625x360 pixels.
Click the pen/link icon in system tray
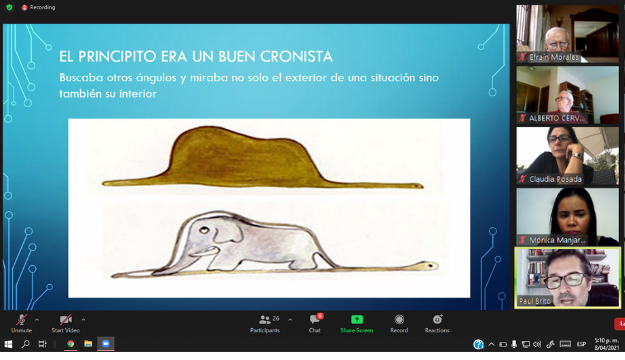550,344
